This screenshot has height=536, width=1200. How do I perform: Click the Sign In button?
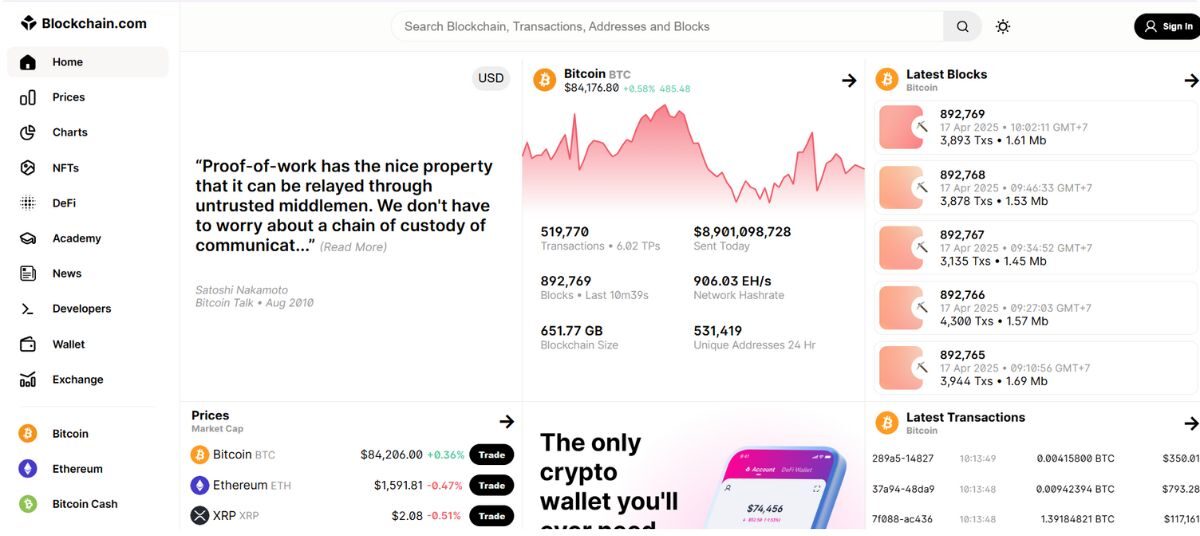pos(1168,27)
